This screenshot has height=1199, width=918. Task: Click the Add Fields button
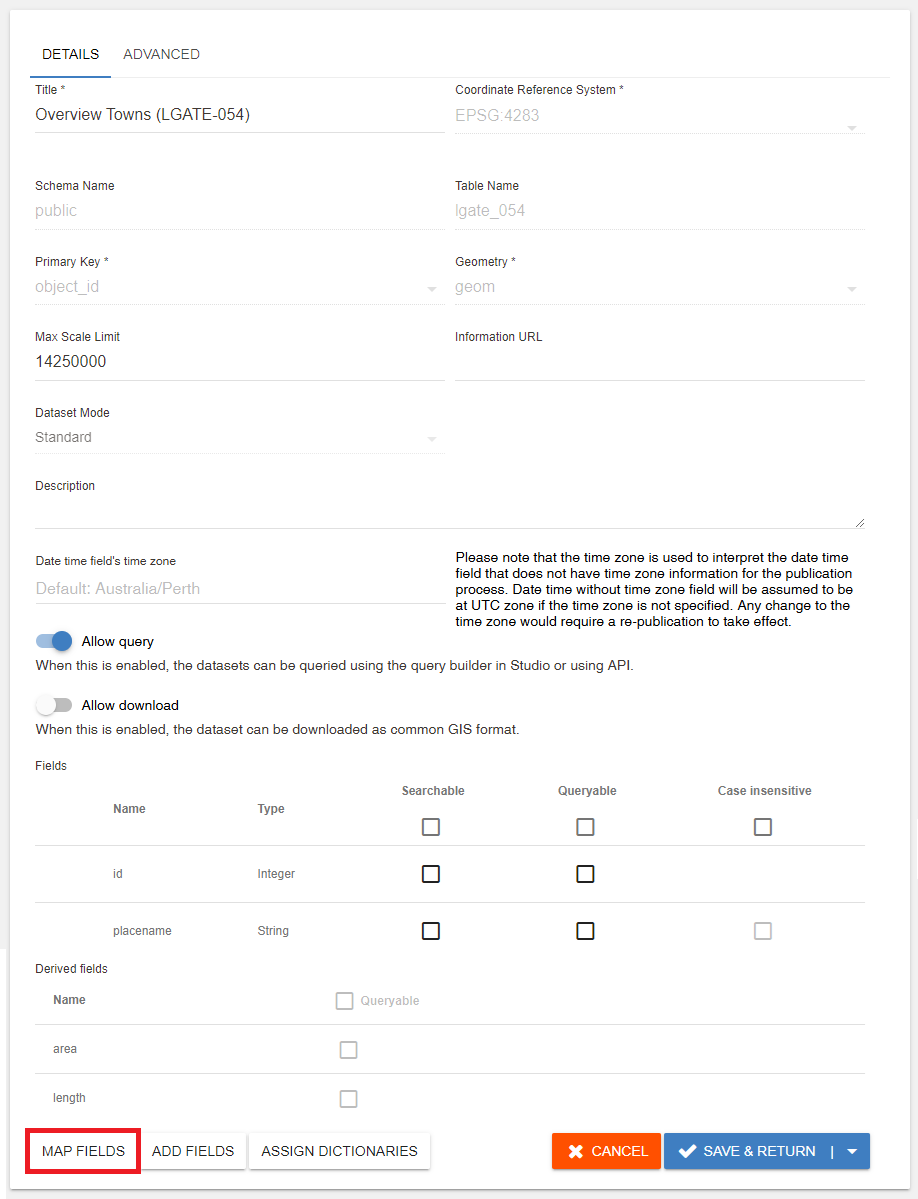(193, 1151)
